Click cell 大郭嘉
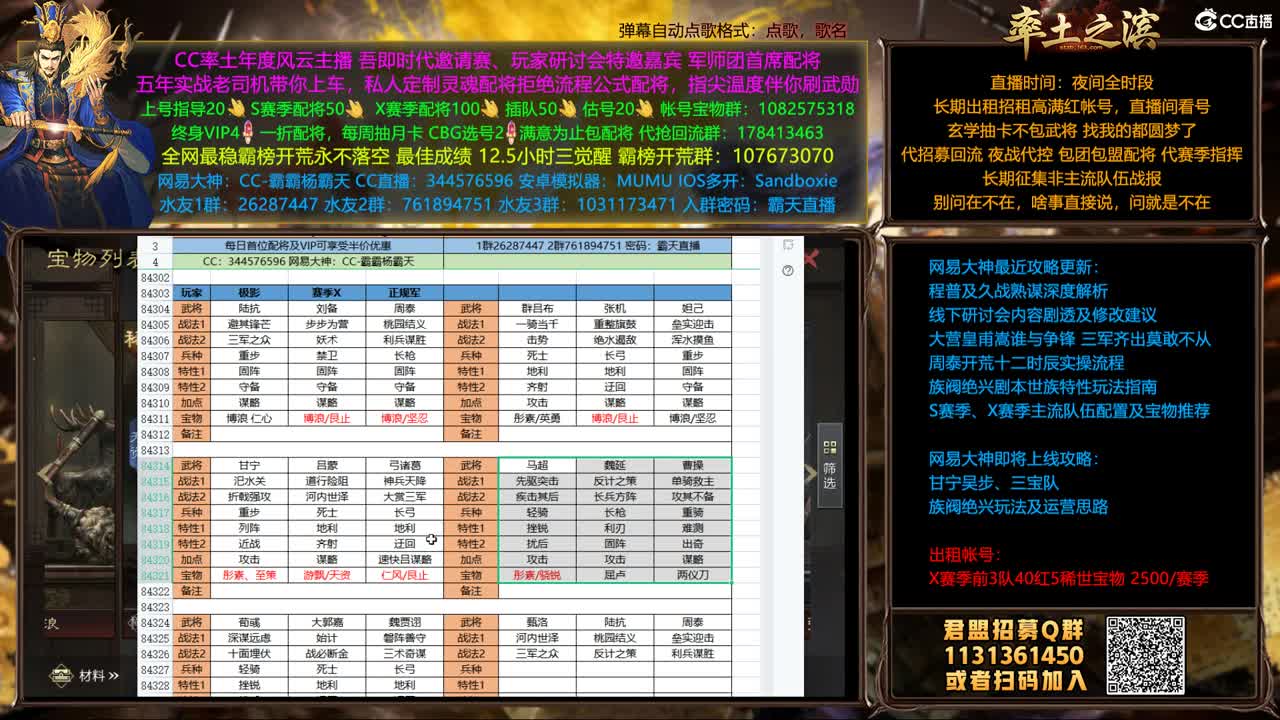The height and width of the screenshot is (720, 1280). pyautogui.click(x=327, y=623)
